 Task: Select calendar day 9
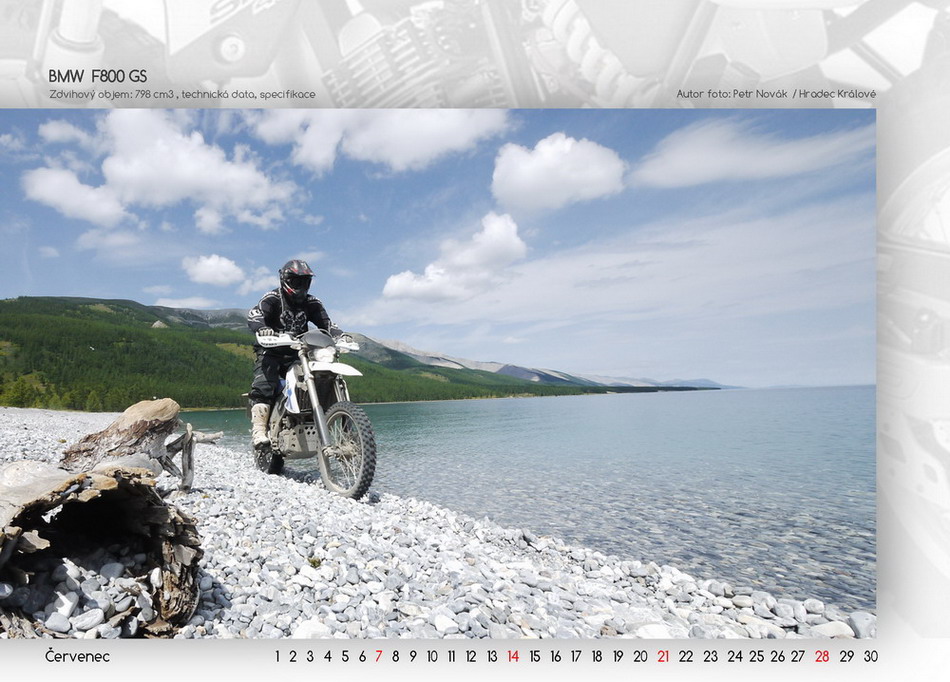413,657
